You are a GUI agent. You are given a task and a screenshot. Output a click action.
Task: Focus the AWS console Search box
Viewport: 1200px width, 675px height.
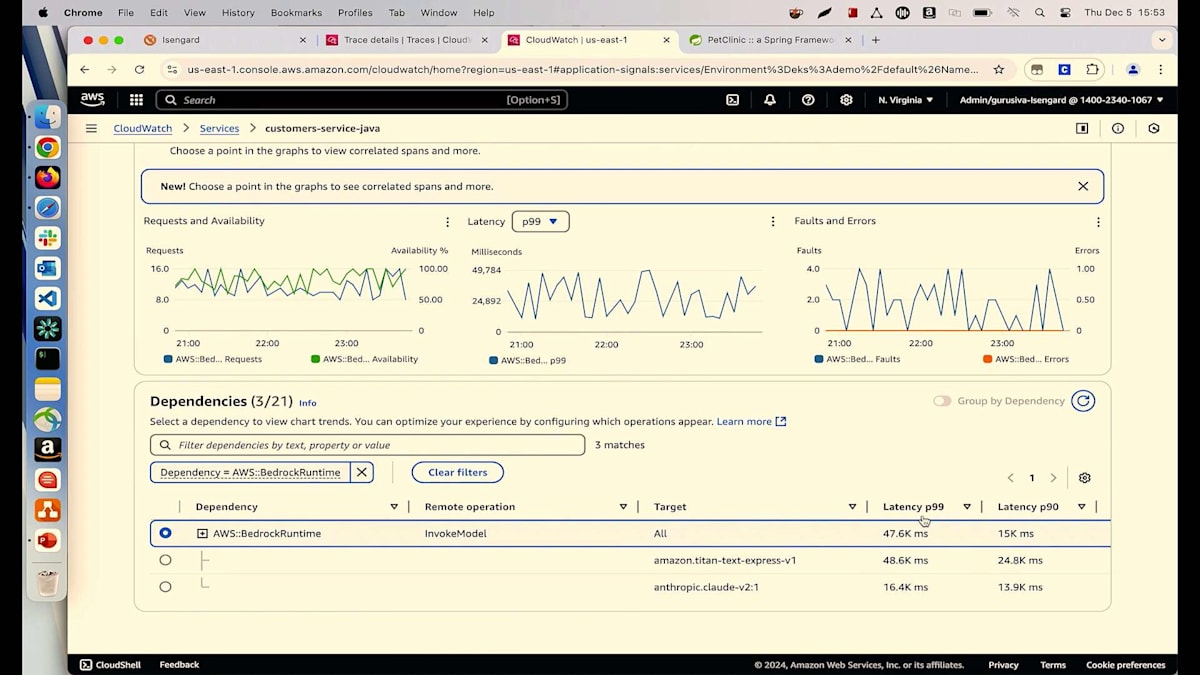click(x=362, y=100)
